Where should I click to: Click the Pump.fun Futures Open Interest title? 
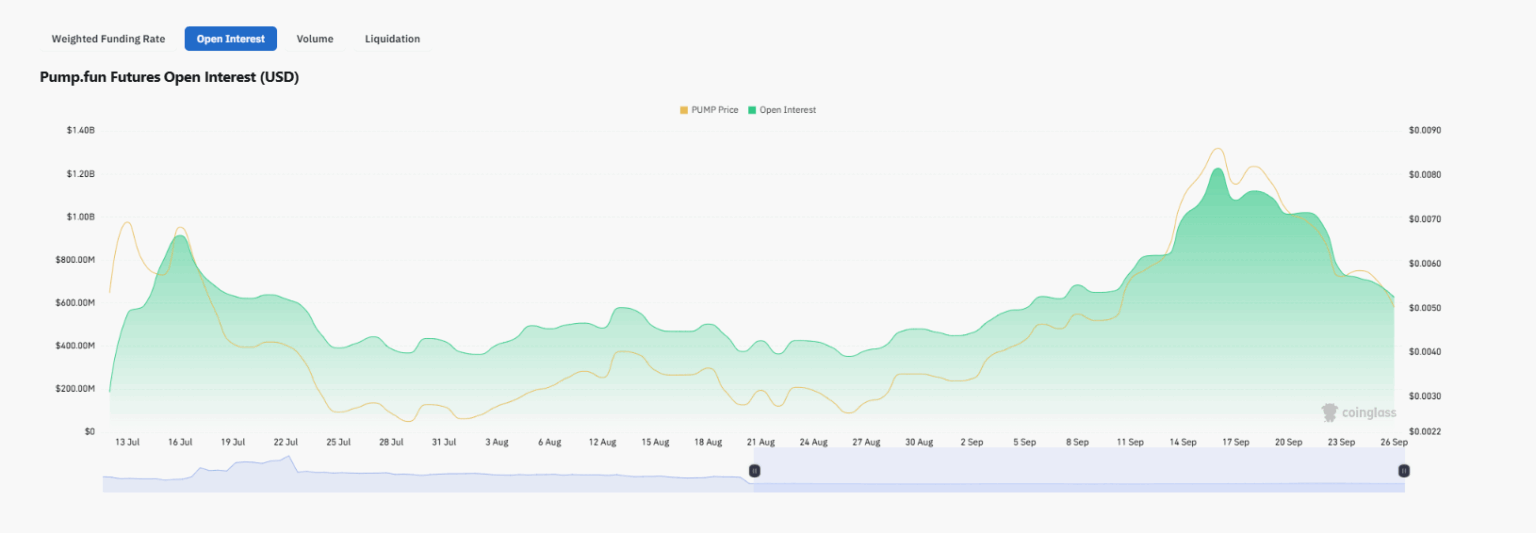[169, 77]
